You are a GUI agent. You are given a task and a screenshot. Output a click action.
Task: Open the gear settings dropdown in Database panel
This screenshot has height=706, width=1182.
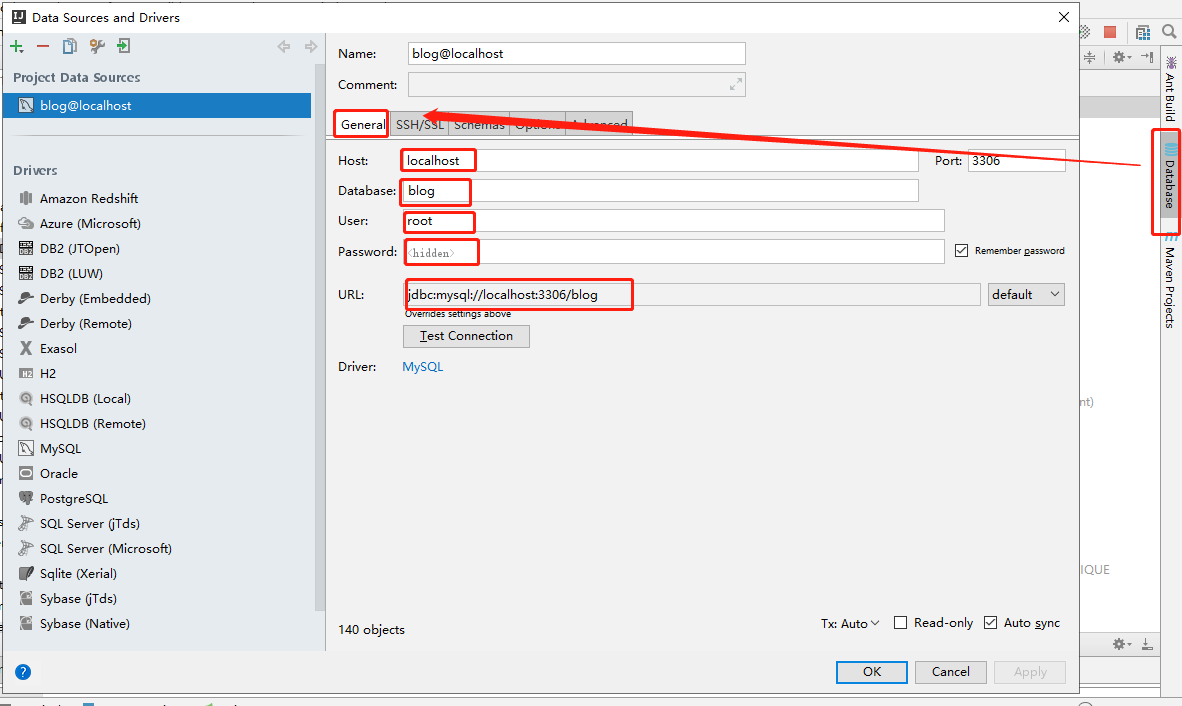[1122, 57]
